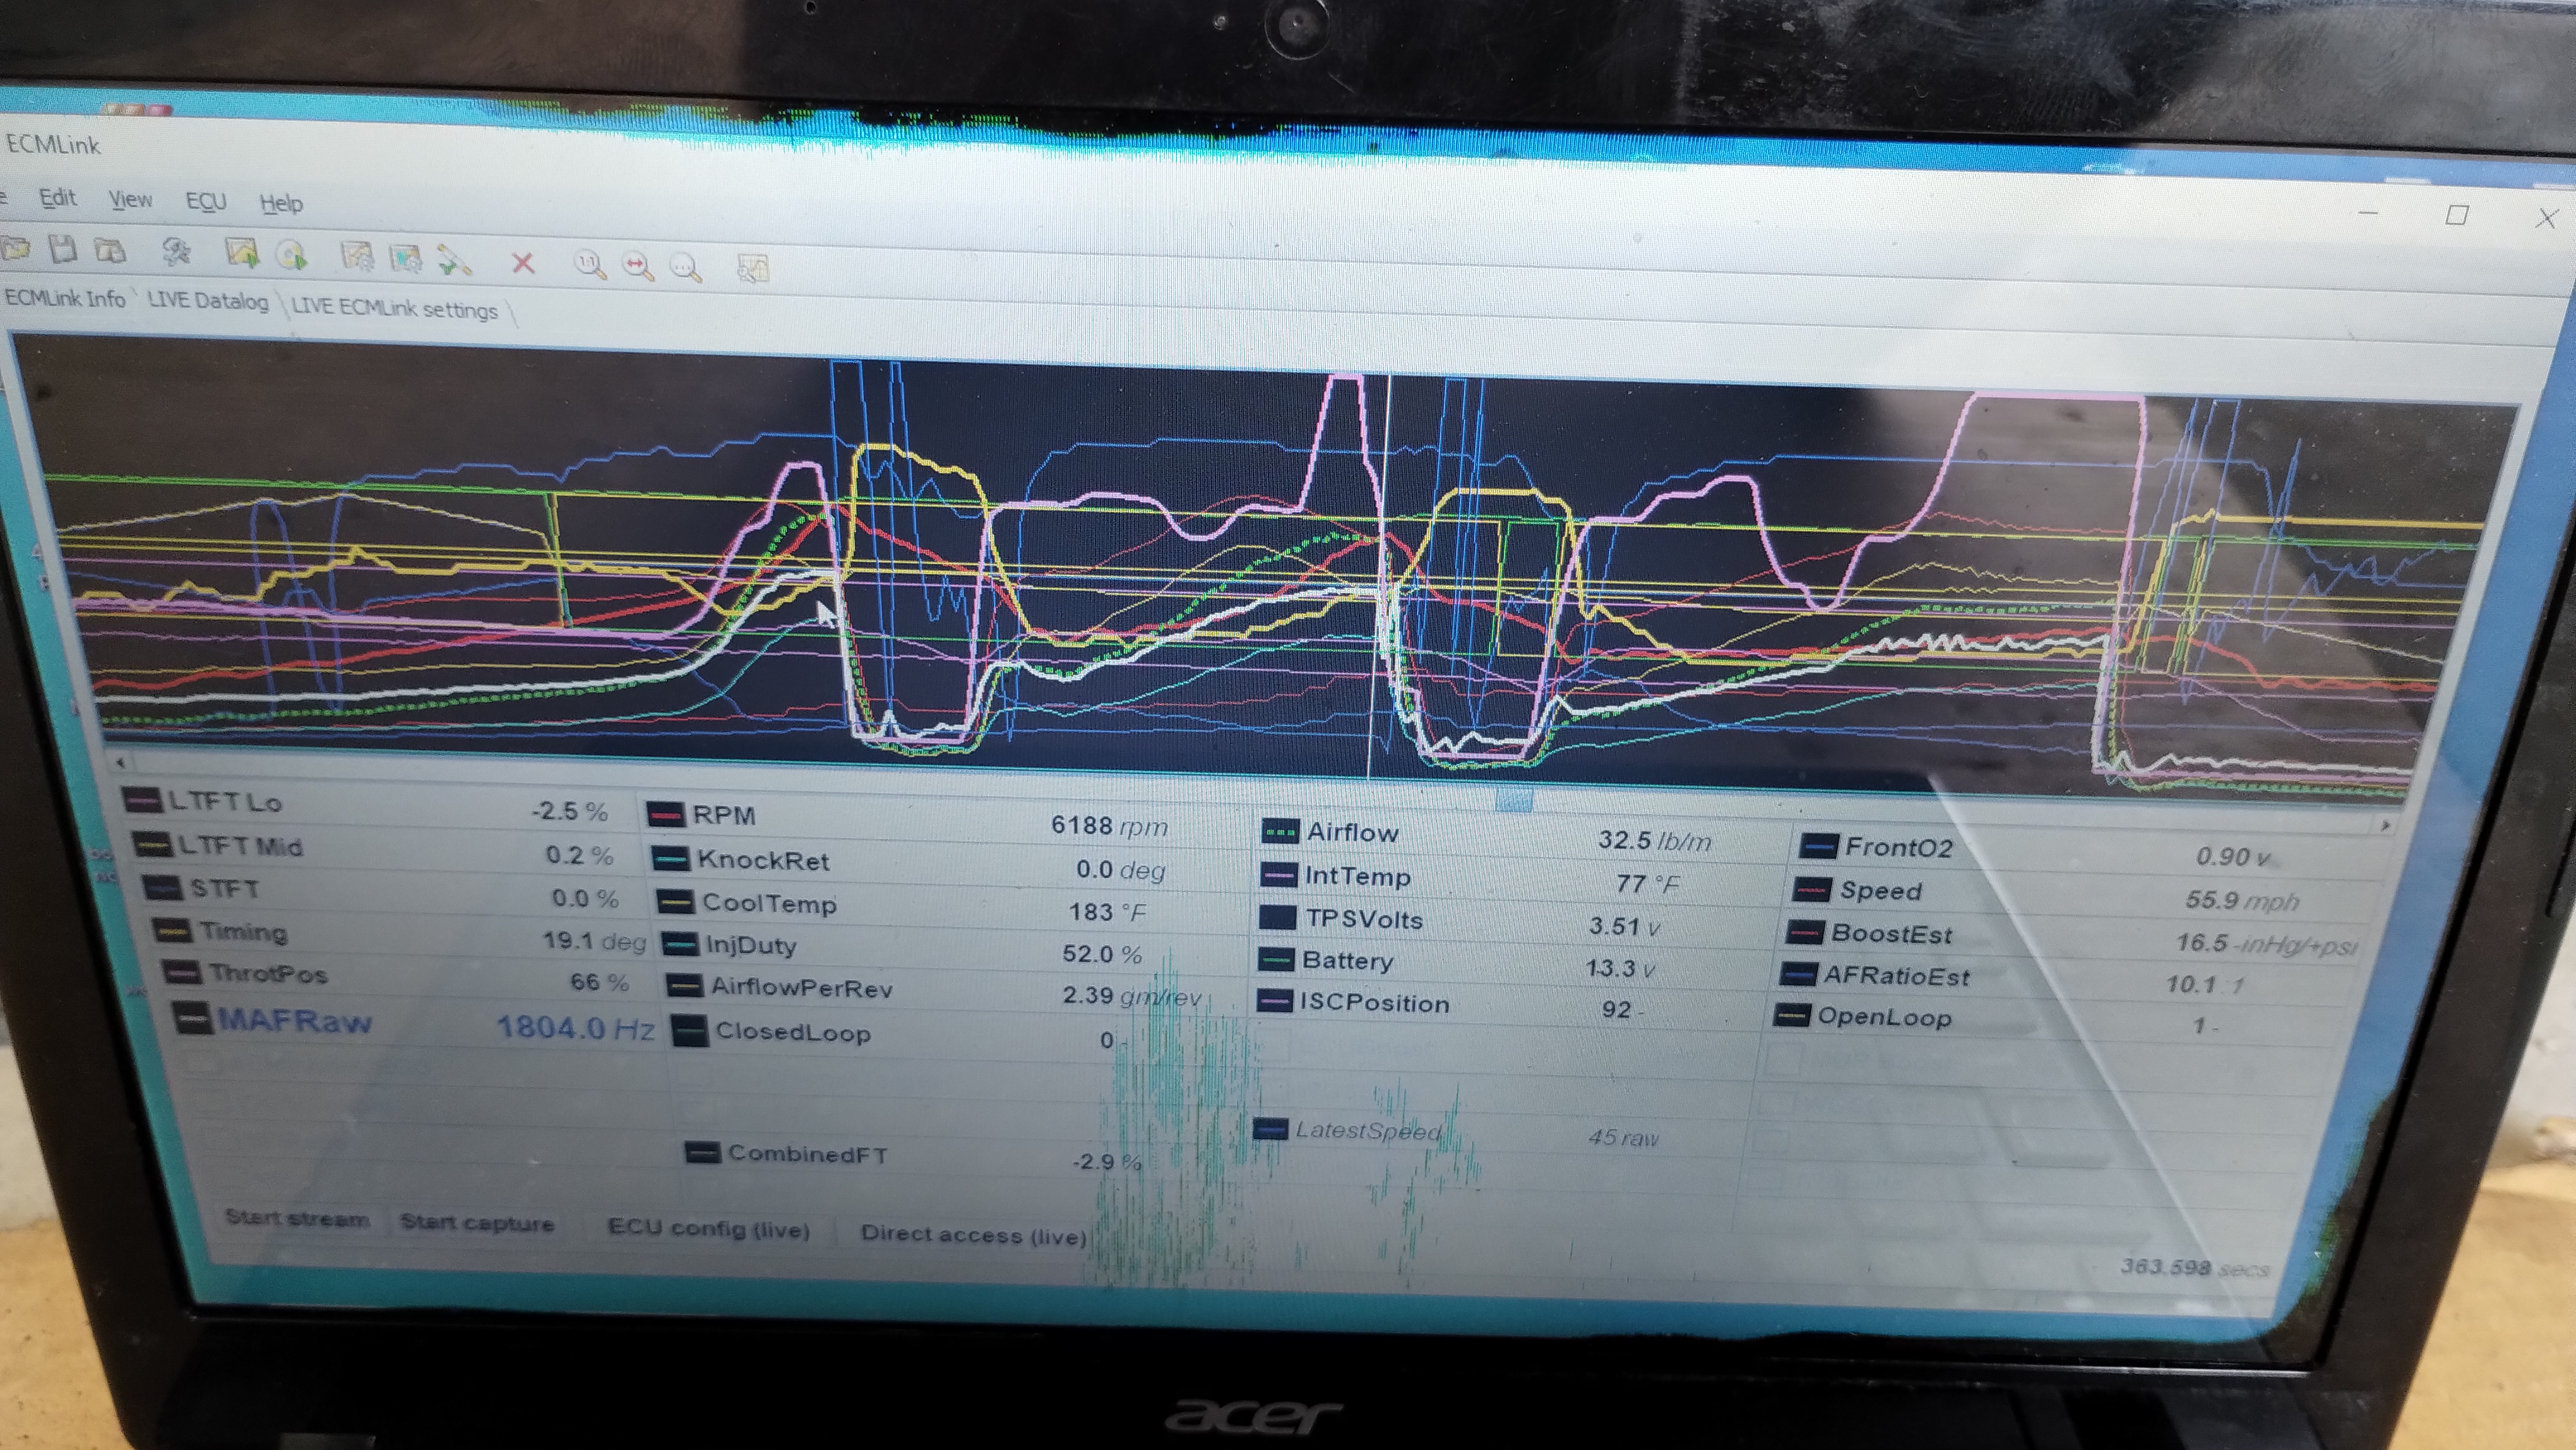
Task: Click the first graph-with-gear config icon
Action: pyautogui.click(x=357, y=257)
